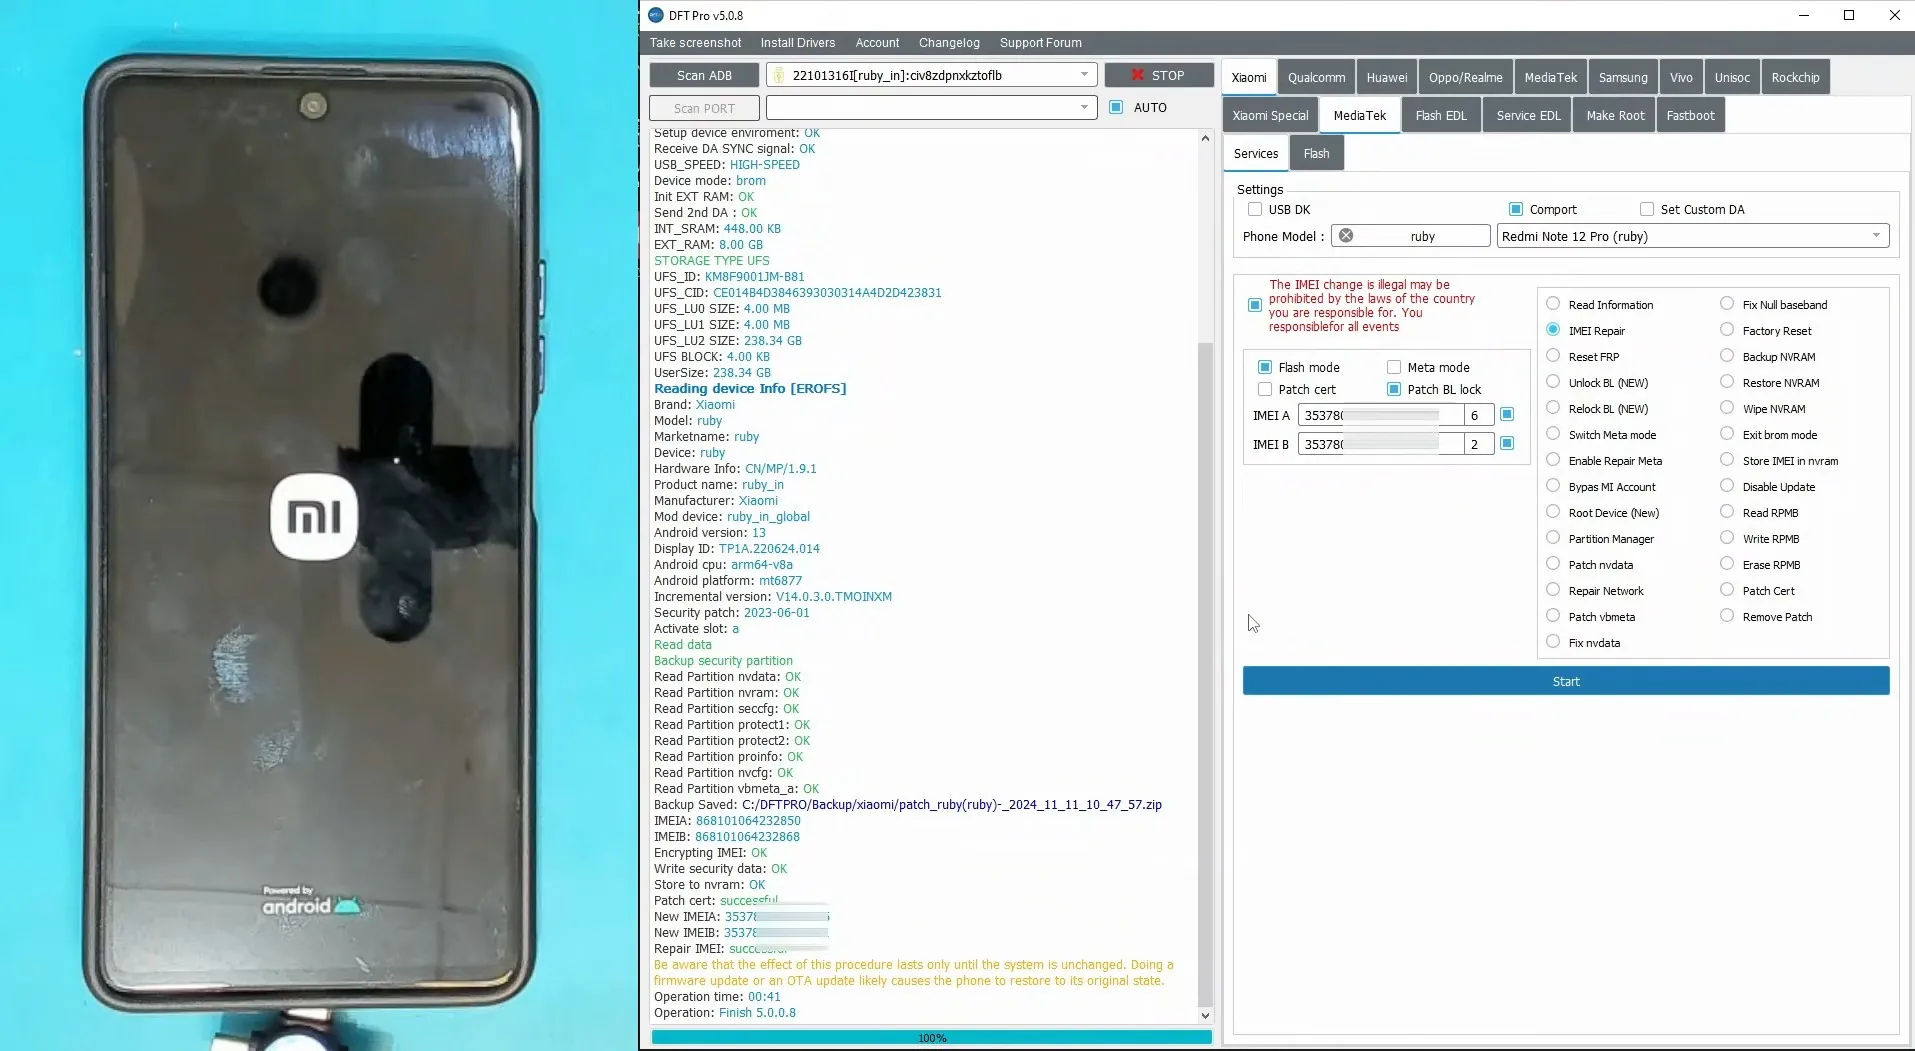Image resolution: width=1915 pixels, height=1051 pixels.
Task: Toggle the Comport checkbox
Action: click(x=1516, y=209)
